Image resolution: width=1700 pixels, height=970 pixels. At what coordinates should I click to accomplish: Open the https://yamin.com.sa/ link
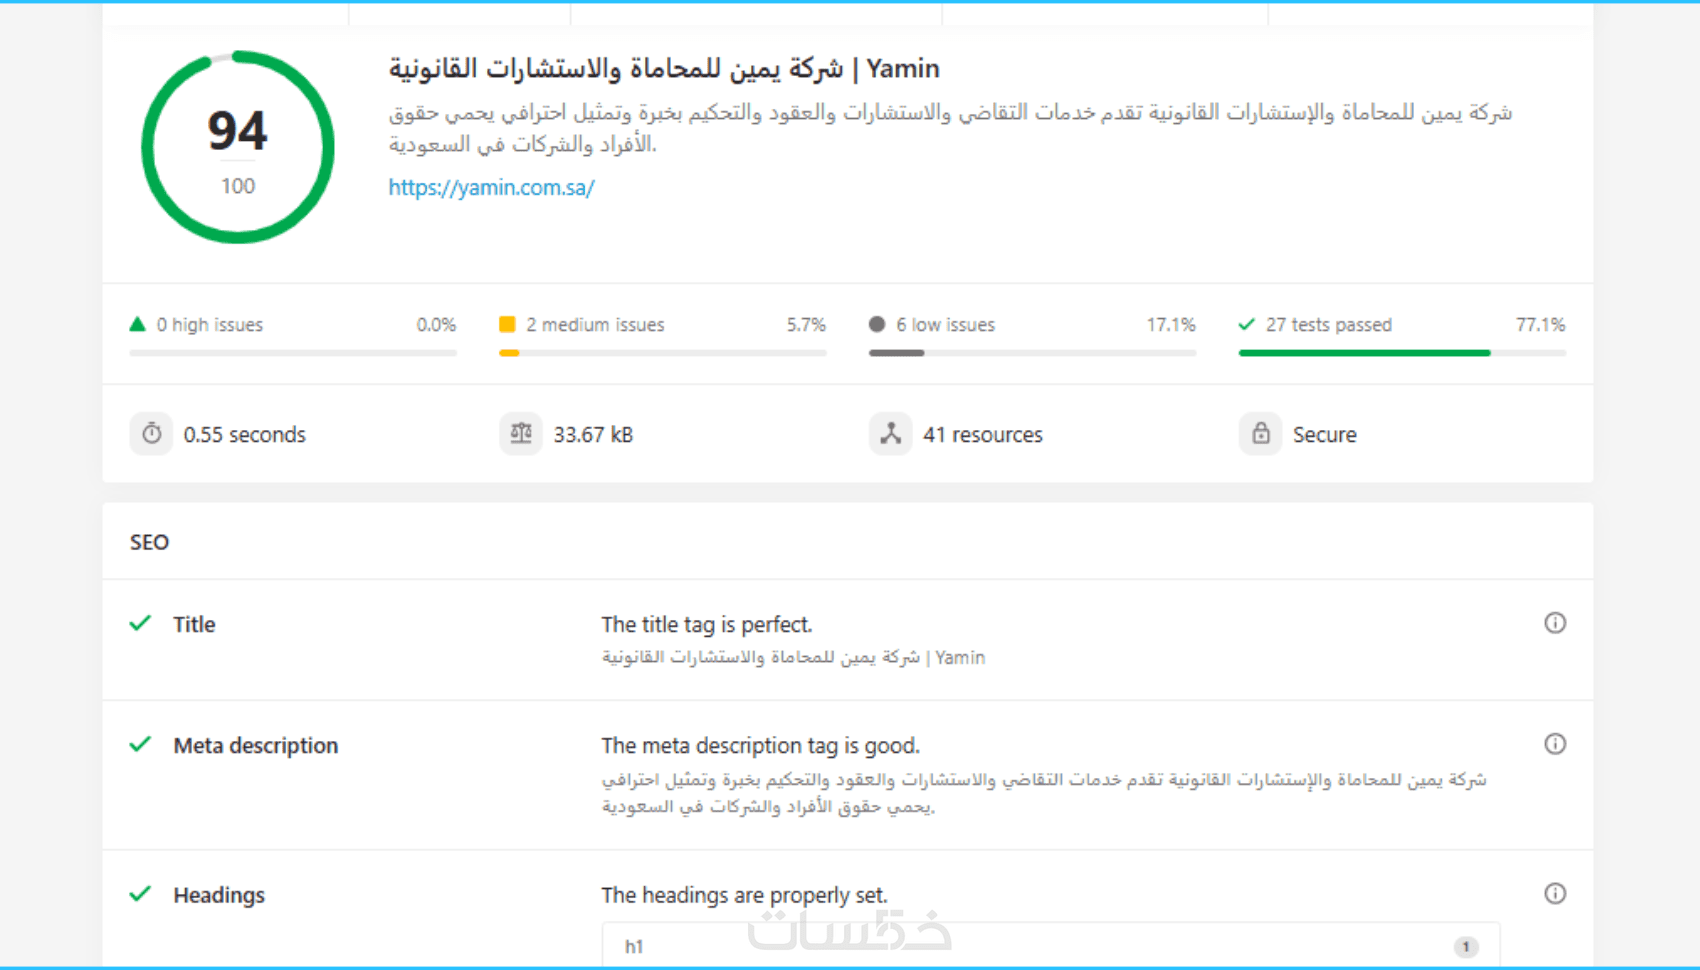pos(491,187)
